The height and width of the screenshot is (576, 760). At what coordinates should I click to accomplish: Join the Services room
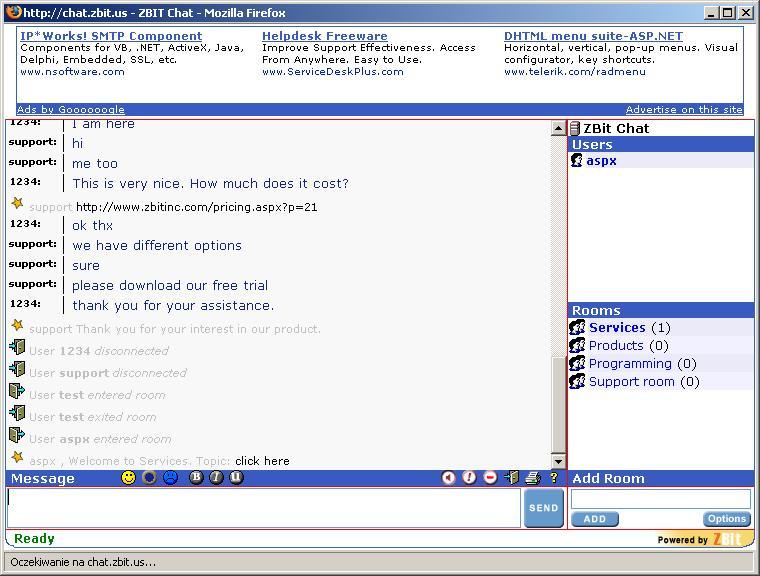pos(661,327)
